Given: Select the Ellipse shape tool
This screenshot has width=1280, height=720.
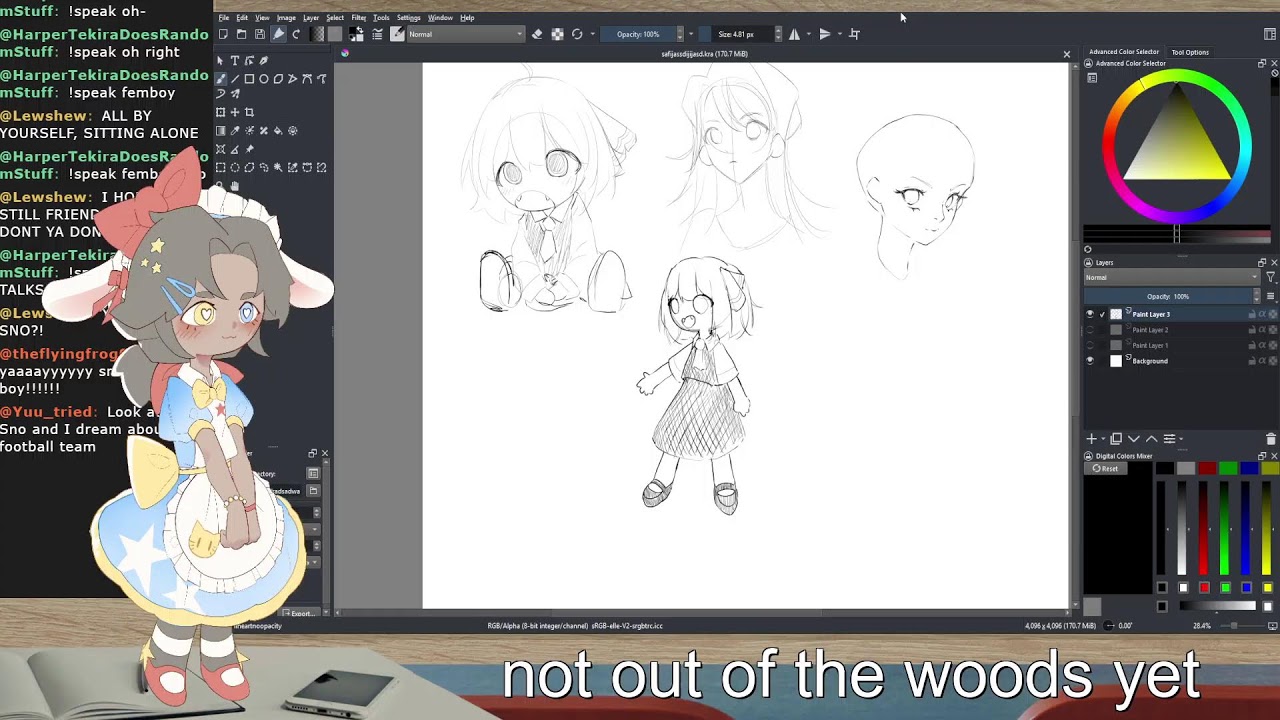Looking at the screenshot, I should pyautogui.click(x=264, y=79).
